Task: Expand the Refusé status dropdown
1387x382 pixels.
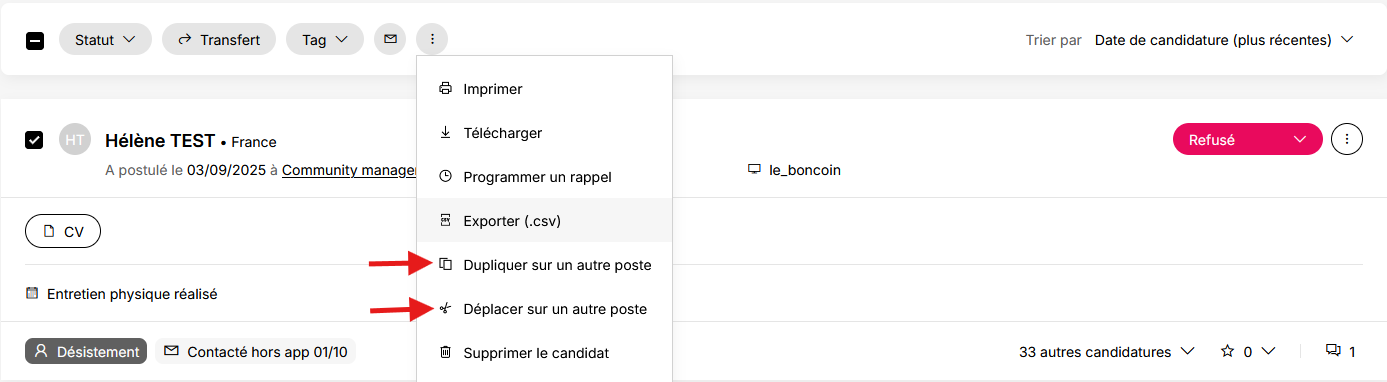Action: coord(1248,140)
